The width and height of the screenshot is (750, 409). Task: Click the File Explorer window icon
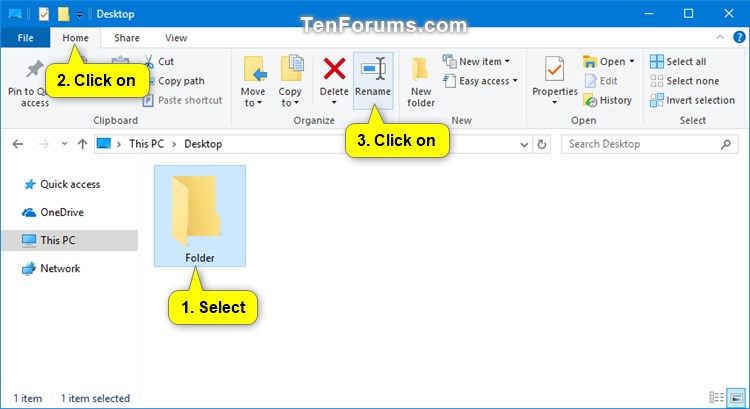coord(15,14)
